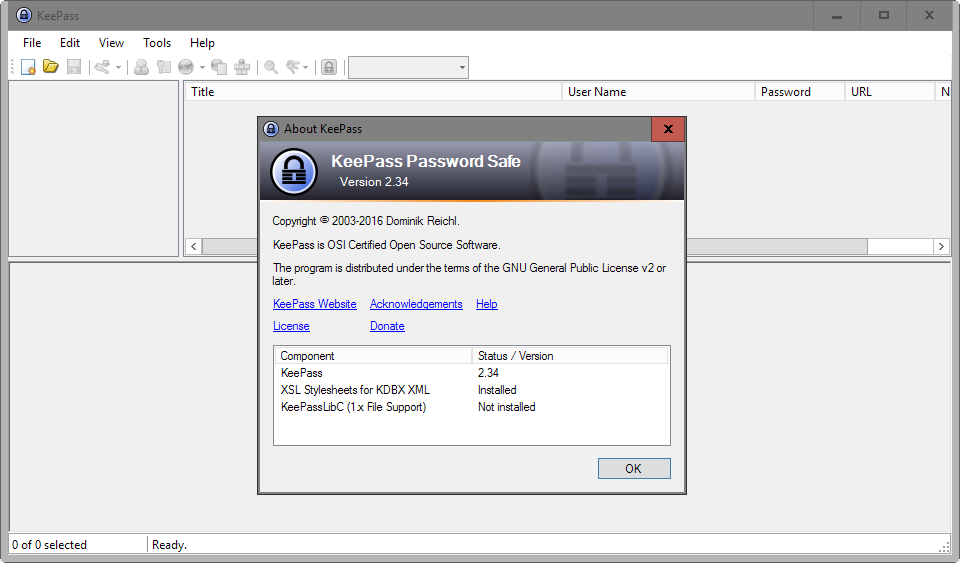The width and height of the screenshot is (960, 563).
Task: Click the 'Version 2.34' header text
Action: 374,182
